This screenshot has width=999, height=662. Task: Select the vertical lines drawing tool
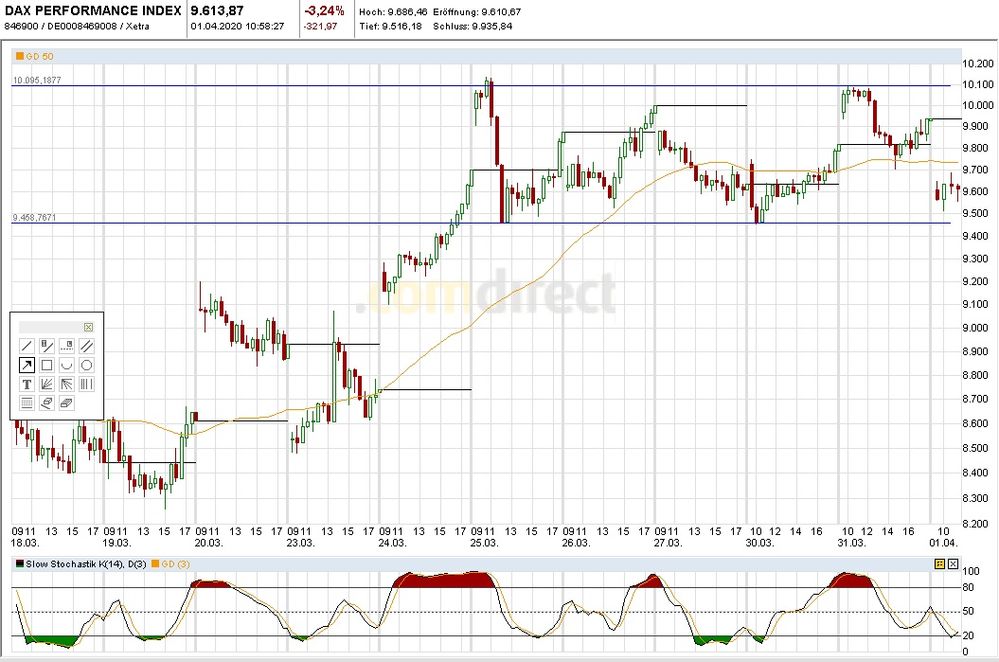pyautogui.click(x=88, y=385)
